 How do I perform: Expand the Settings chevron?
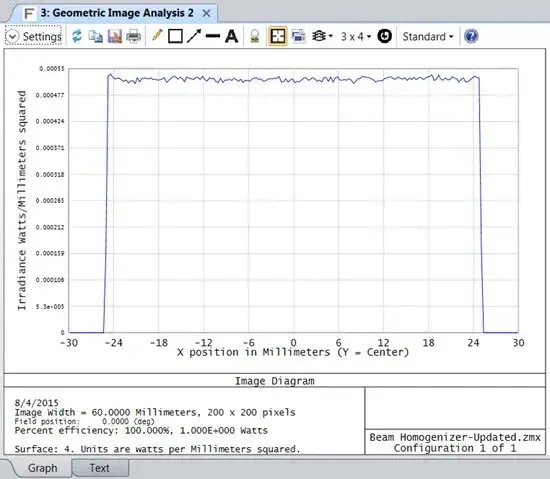(x=12, y=36)
